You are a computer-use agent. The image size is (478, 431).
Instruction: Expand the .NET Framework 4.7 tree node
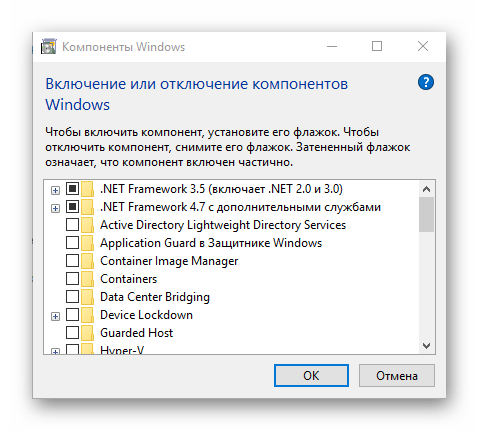(x=55, y=208)
